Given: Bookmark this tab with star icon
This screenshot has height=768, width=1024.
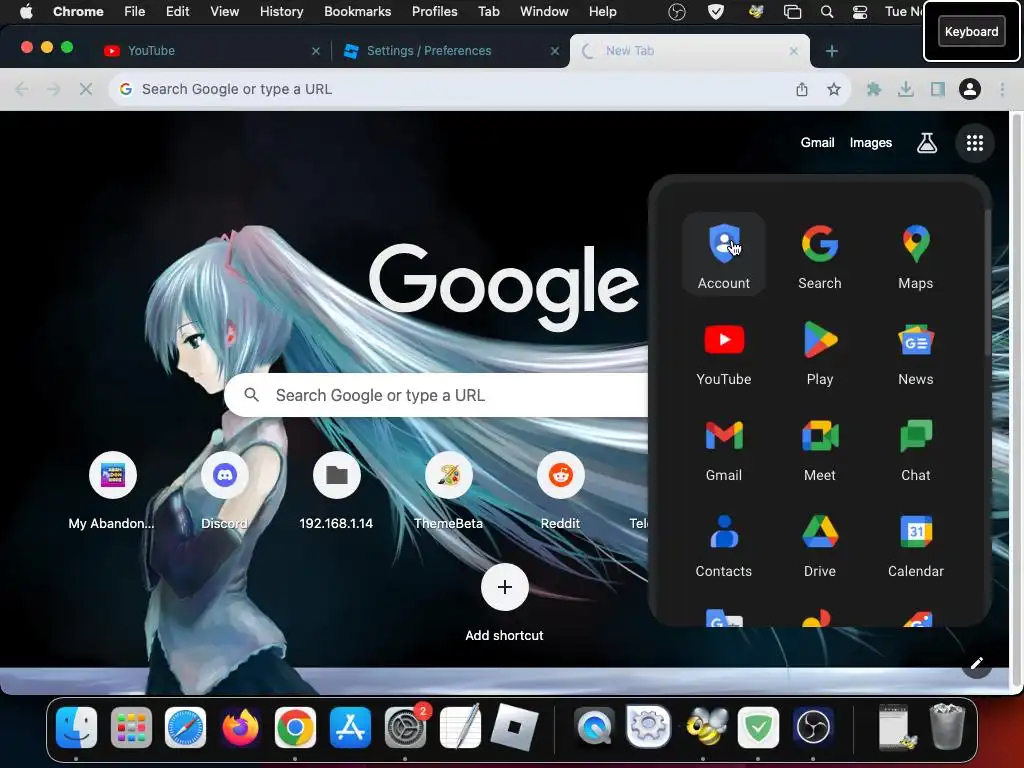Looking at the screenshot, I should (833, 89).
